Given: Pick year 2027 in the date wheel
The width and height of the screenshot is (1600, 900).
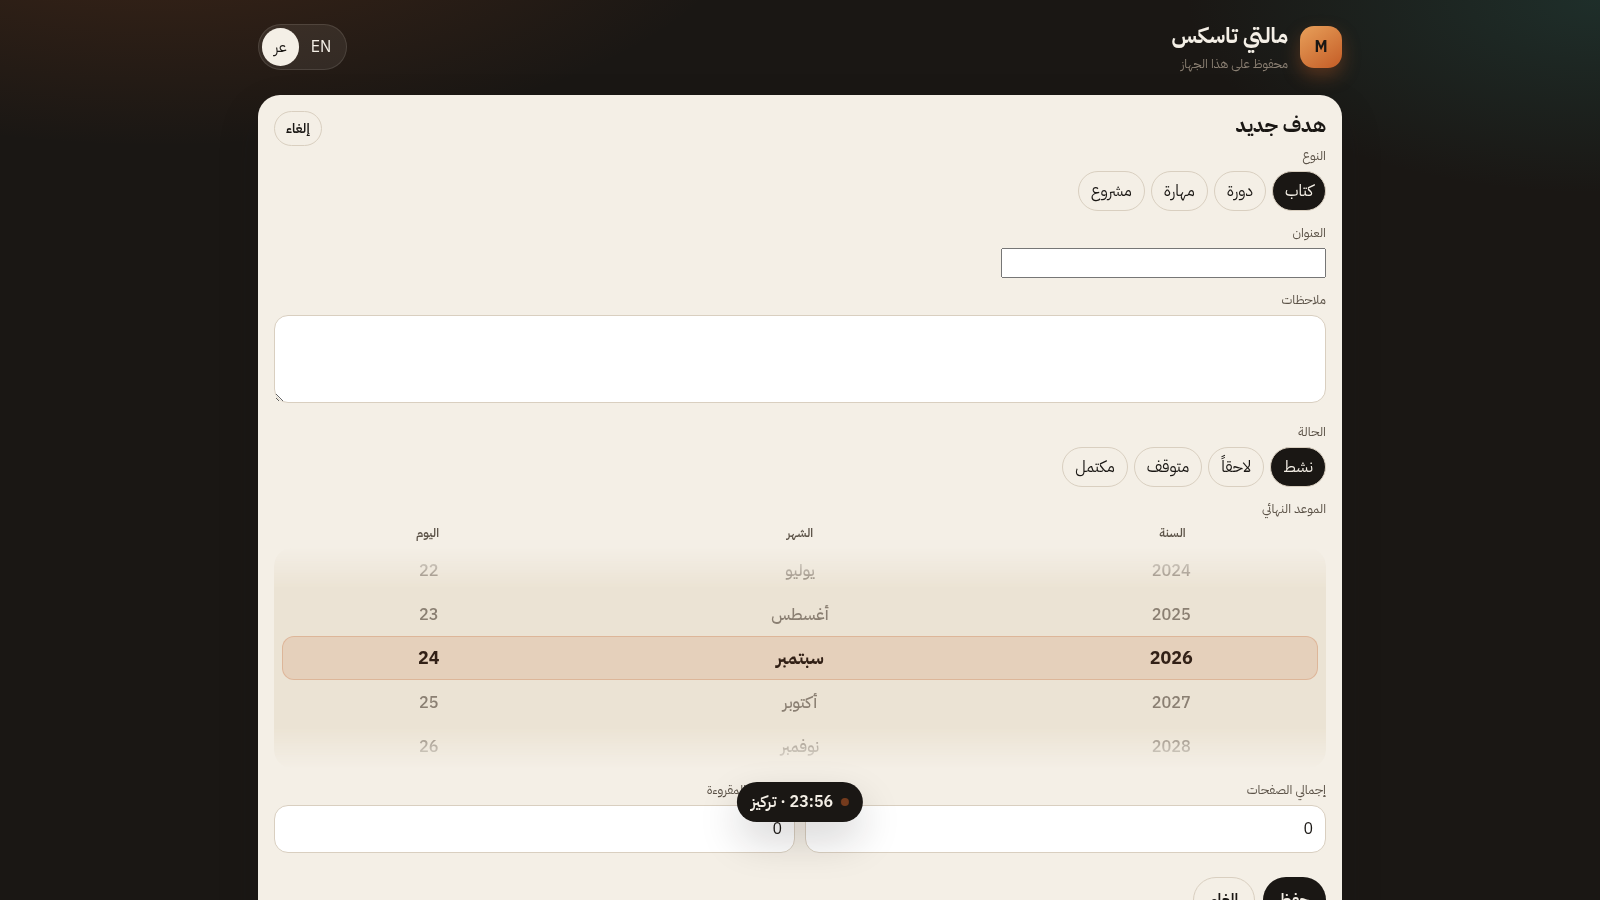Looking at the screenshot, I should [x=1171, y=702].
